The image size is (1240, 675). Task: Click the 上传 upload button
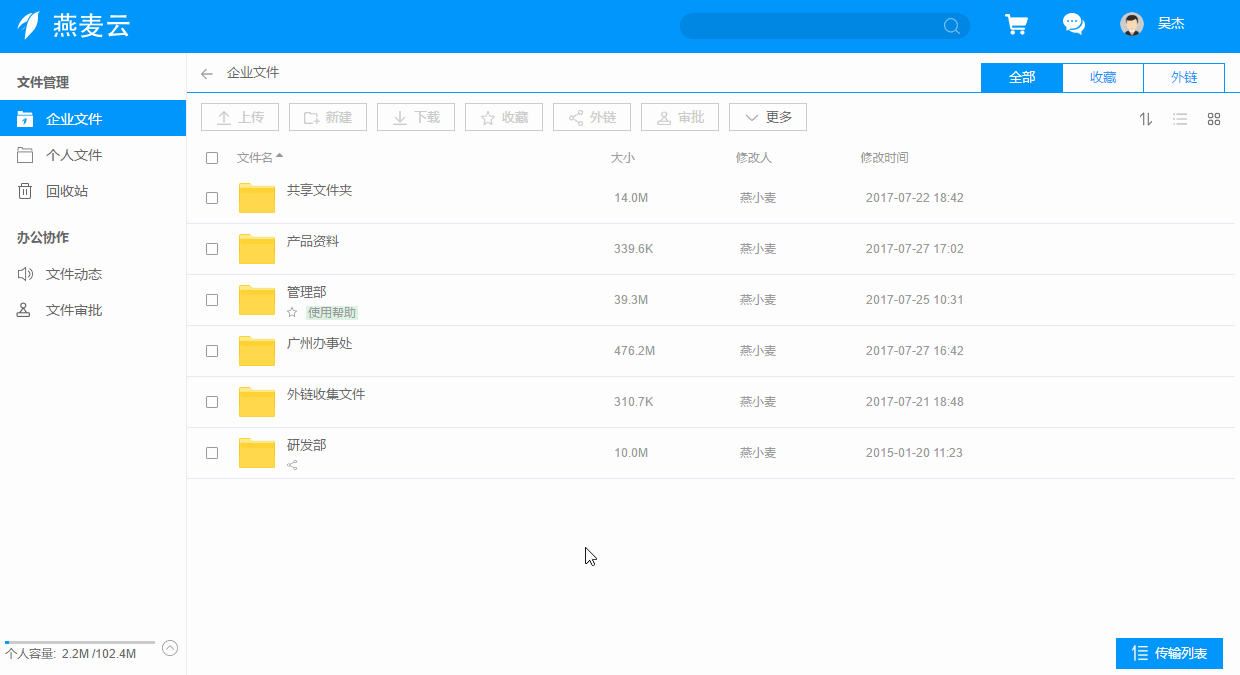click(239, 116)
